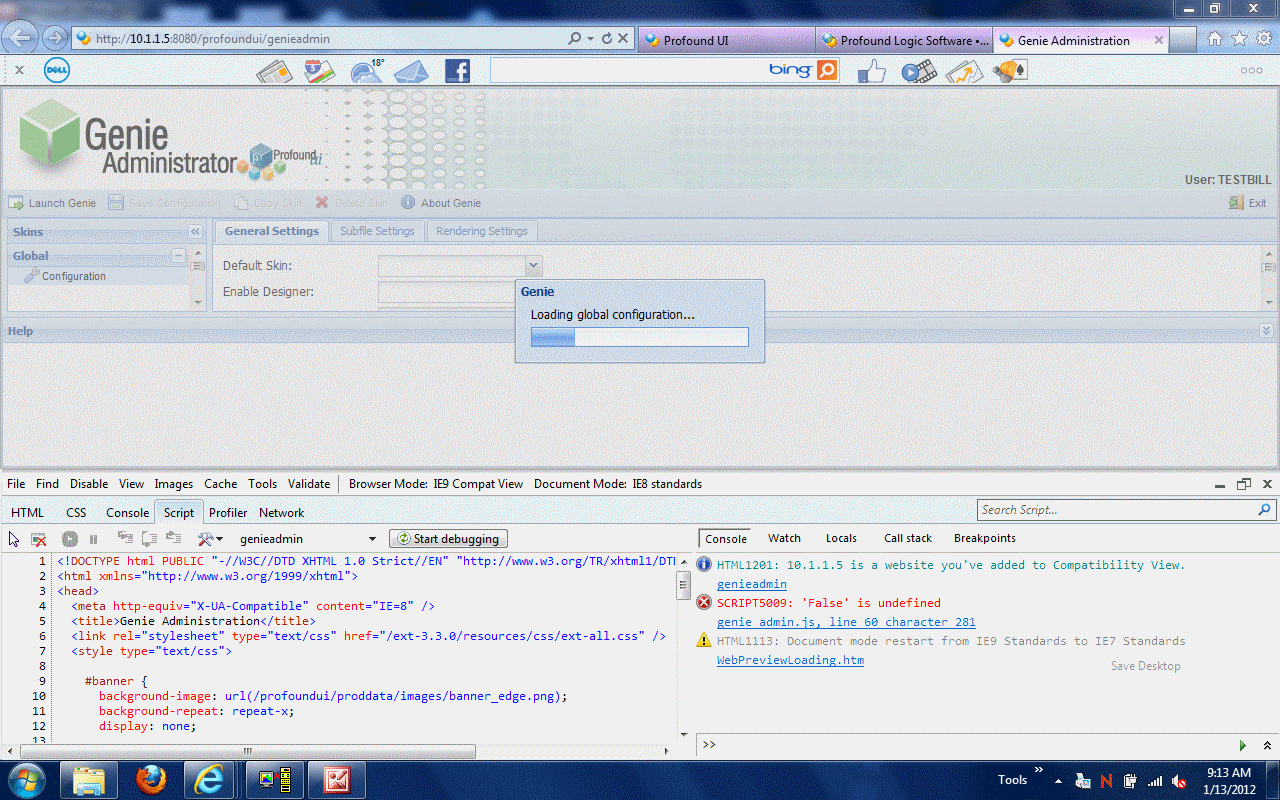Click the Step Into debugger icon

click(x=125, y=538)
